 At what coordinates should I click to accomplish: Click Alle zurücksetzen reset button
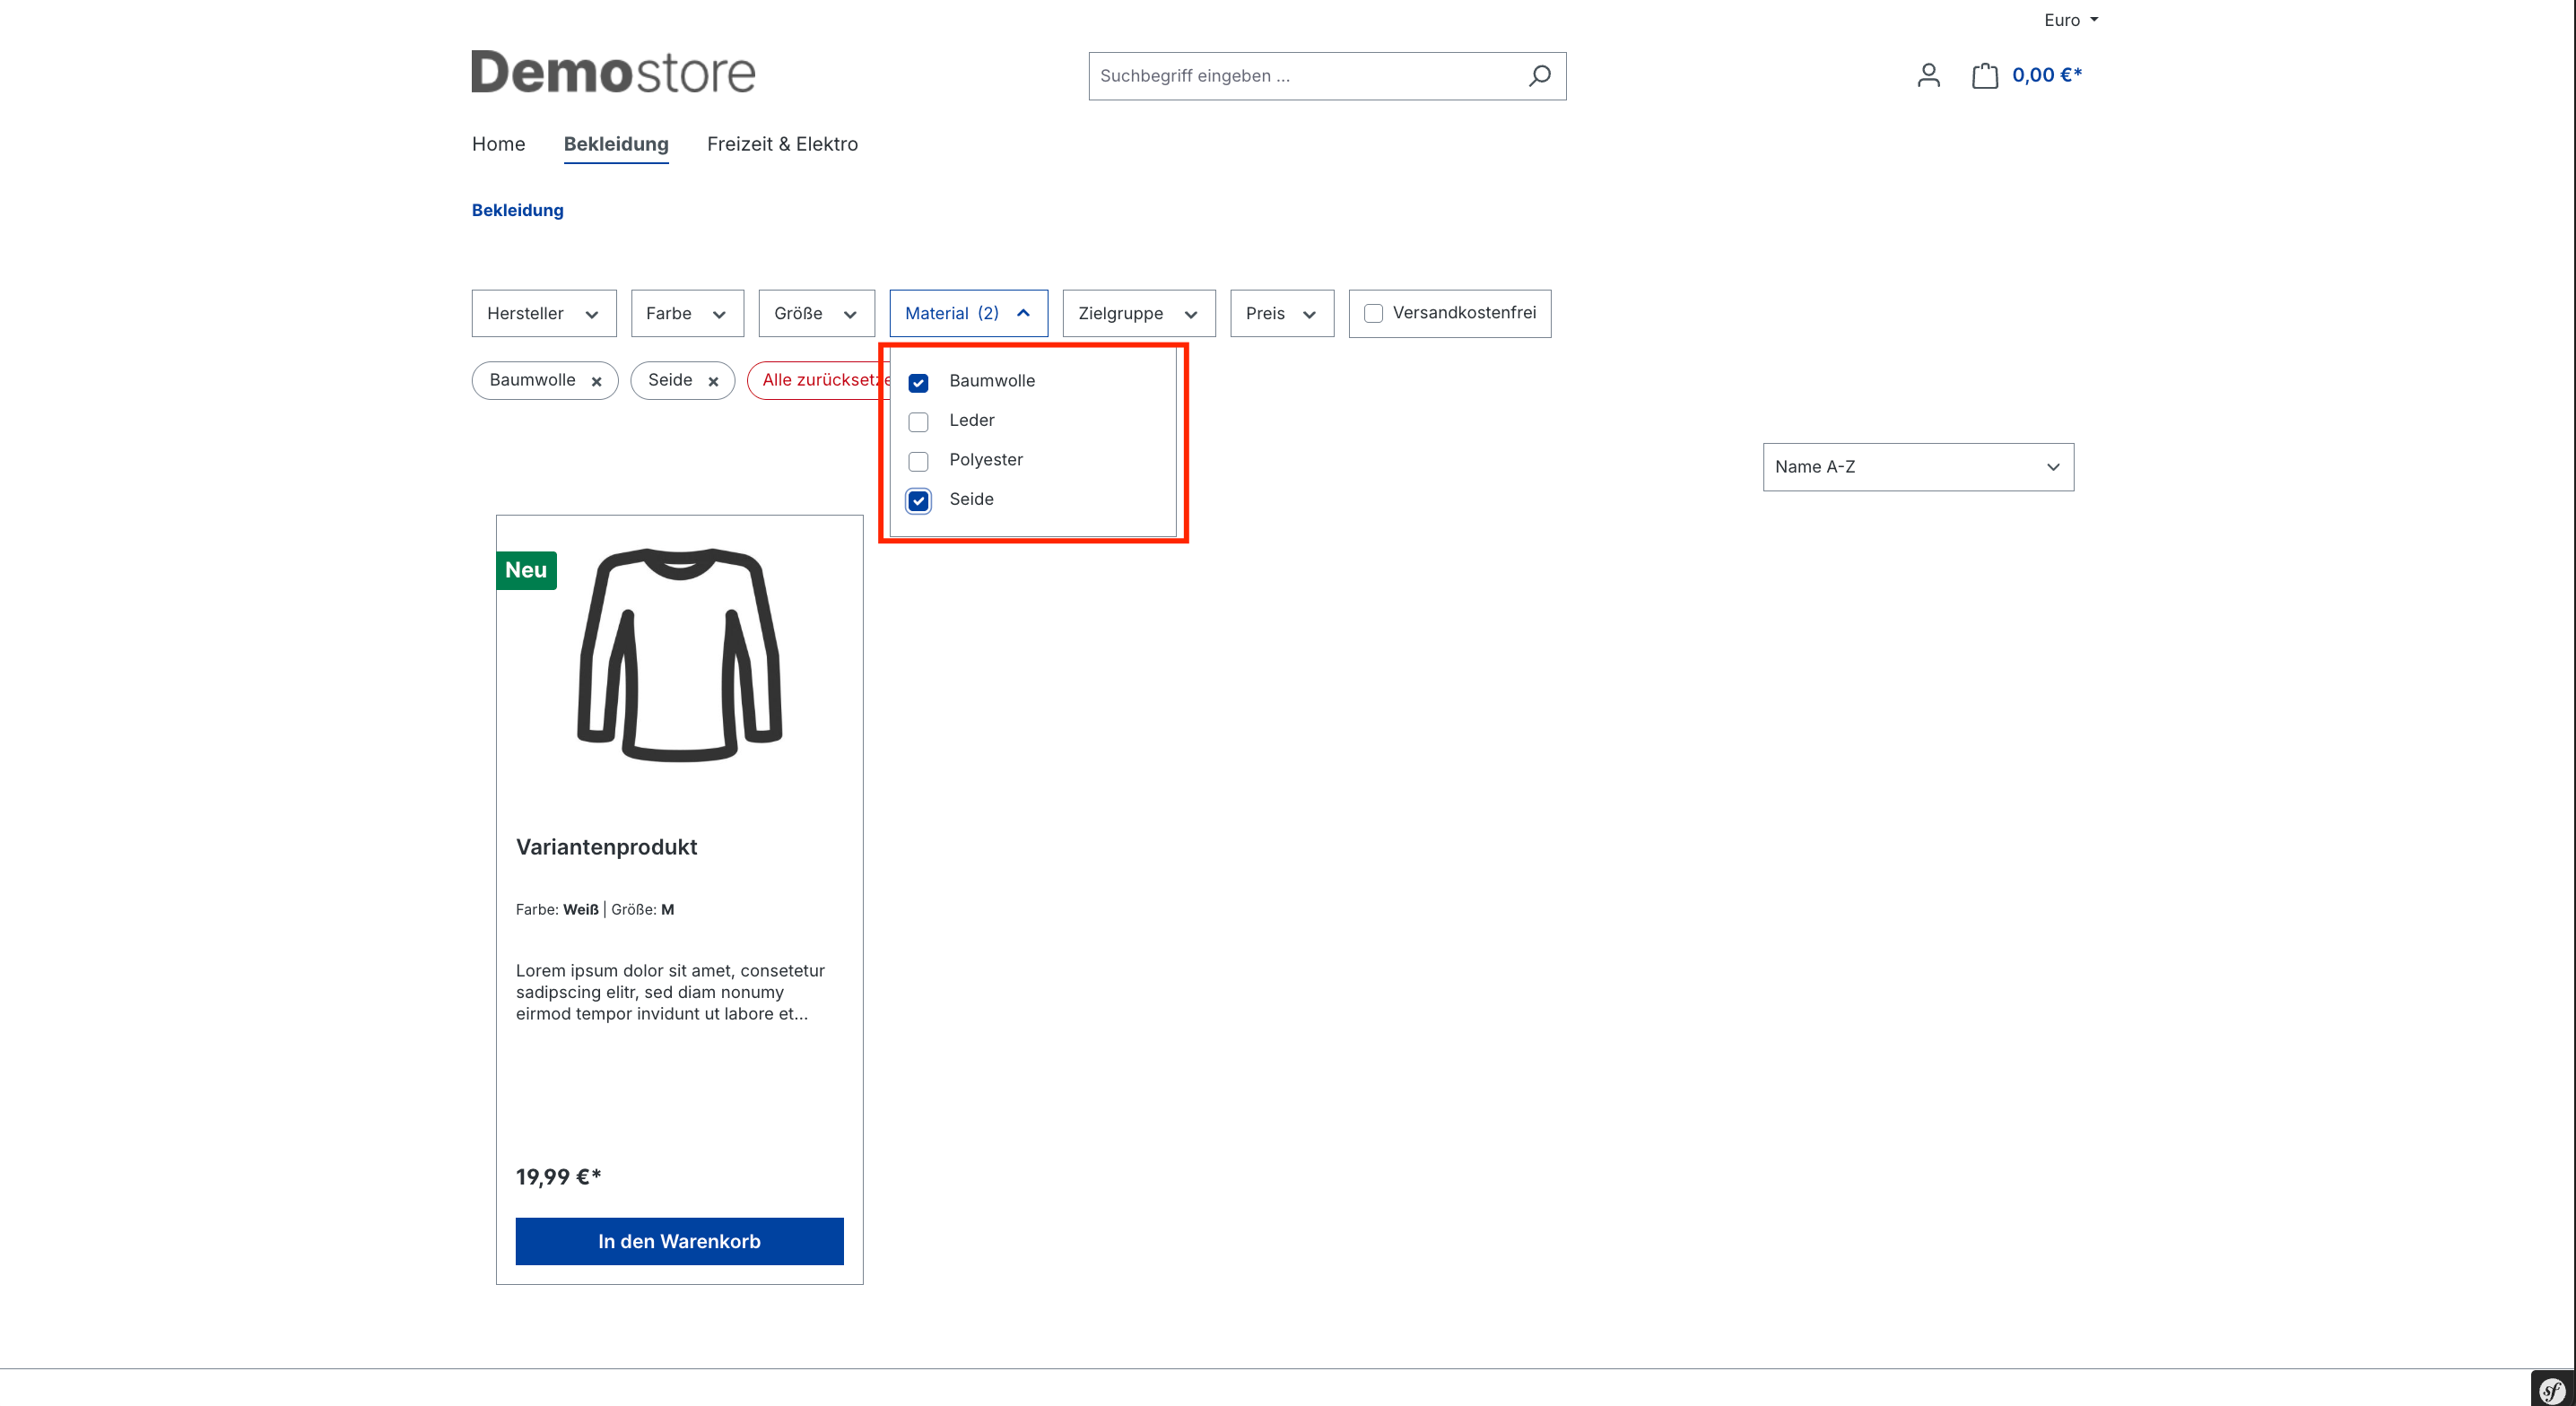(x=819, y=380)
